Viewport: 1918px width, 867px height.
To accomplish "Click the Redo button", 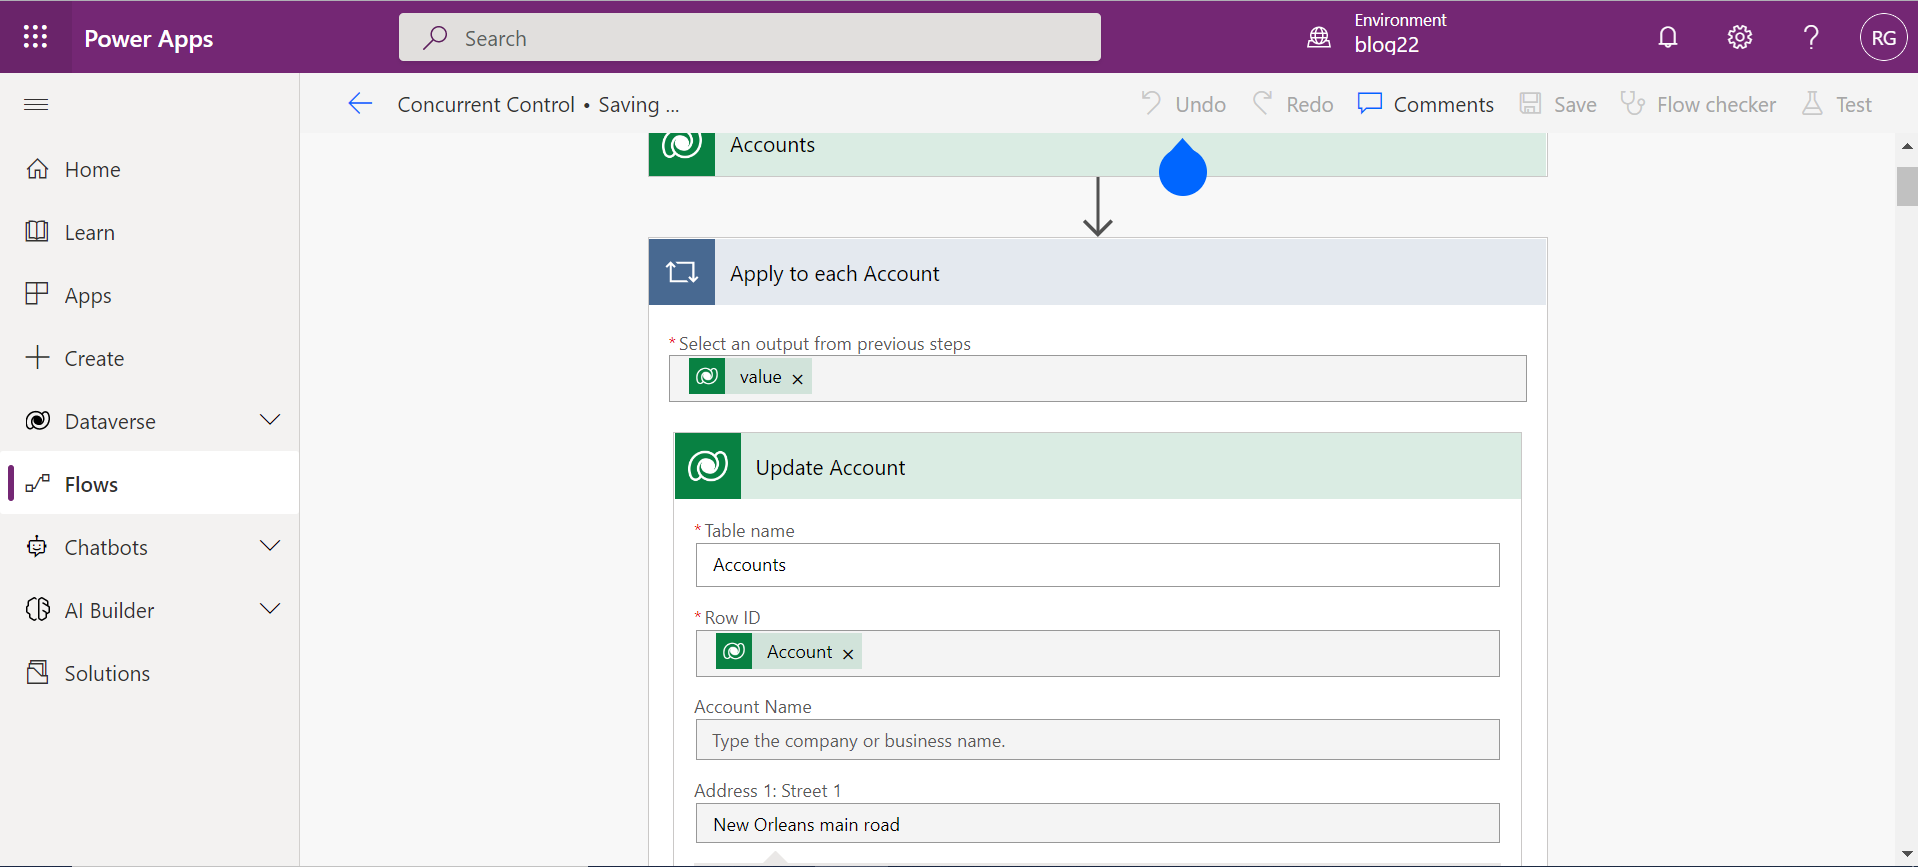I will coord(1293,104).
